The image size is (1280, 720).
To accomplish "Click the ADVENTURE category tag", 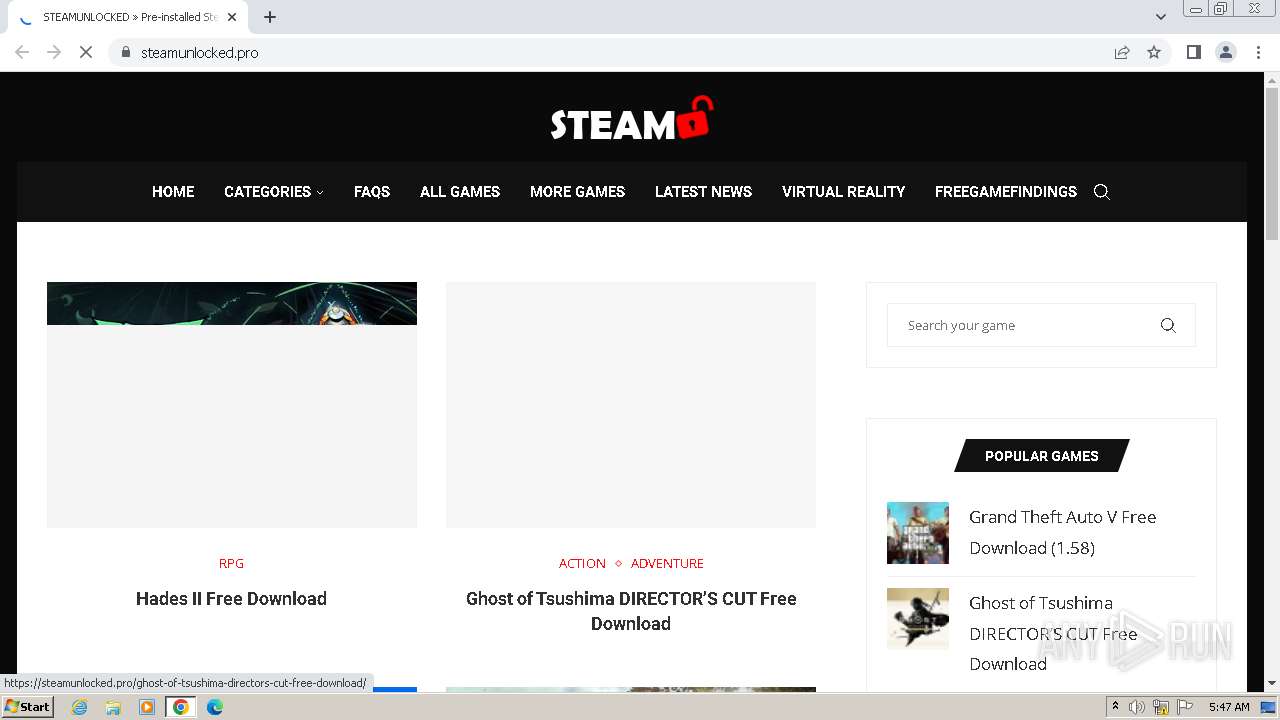I will coord(667,563).
